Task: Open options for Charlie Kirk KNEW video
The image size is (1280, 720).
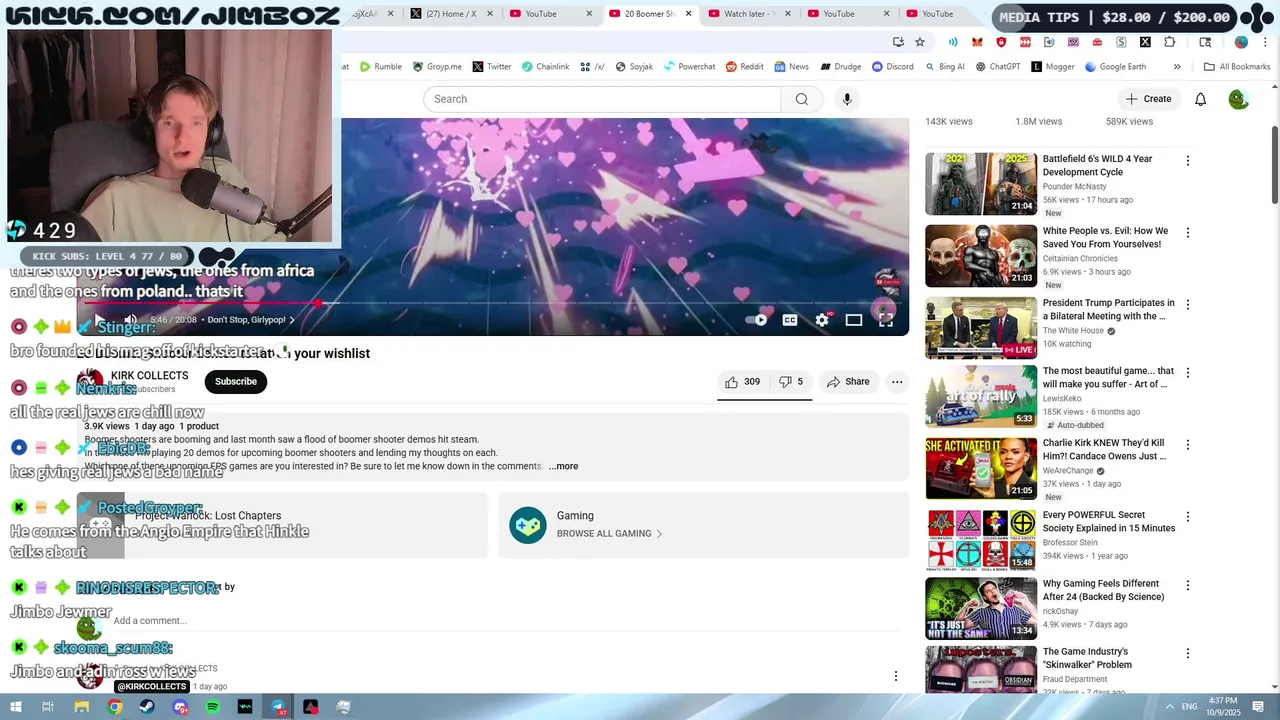Action: click(x=1187, y=445)
